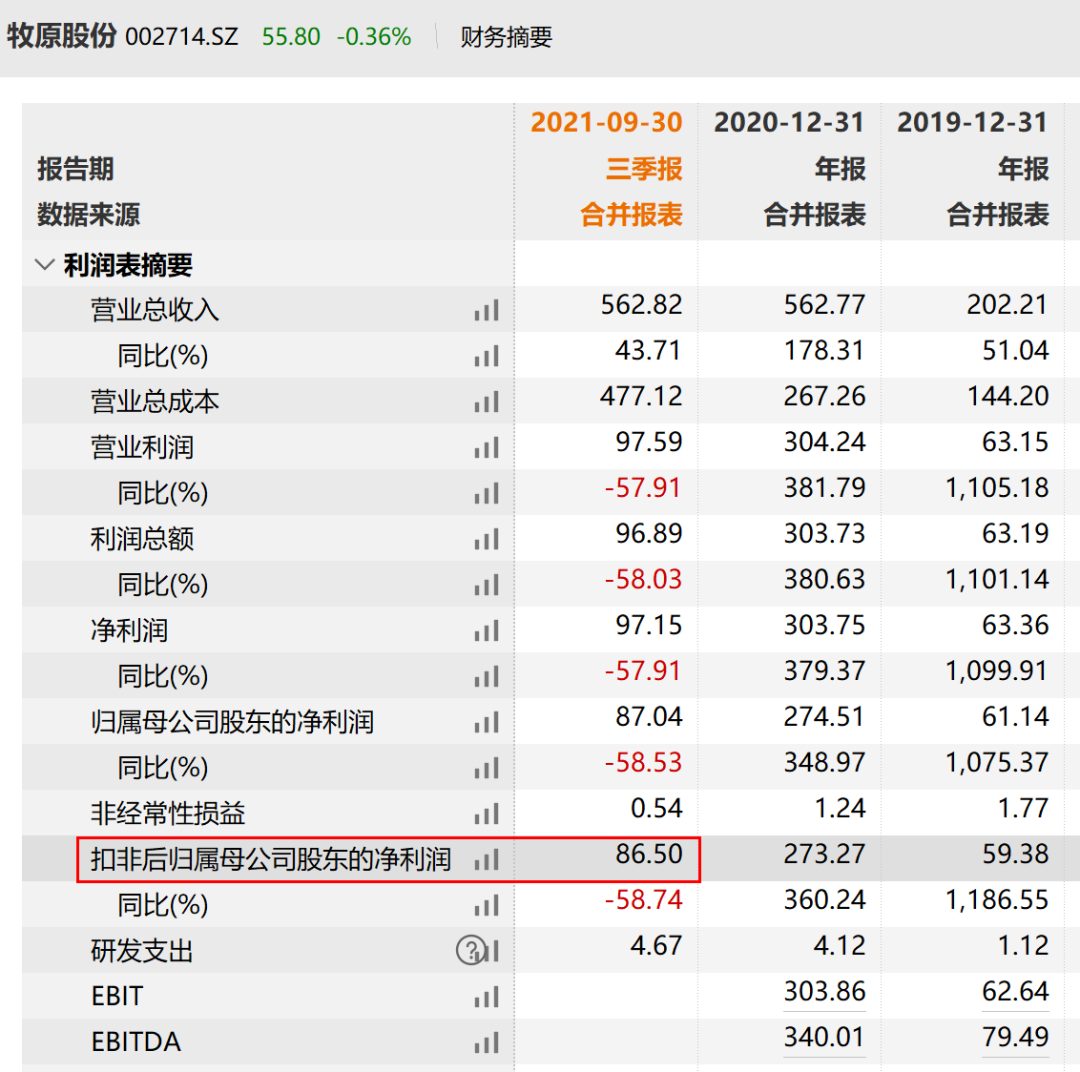Click the bar chart icon for 净利润

tap(486, 631)
